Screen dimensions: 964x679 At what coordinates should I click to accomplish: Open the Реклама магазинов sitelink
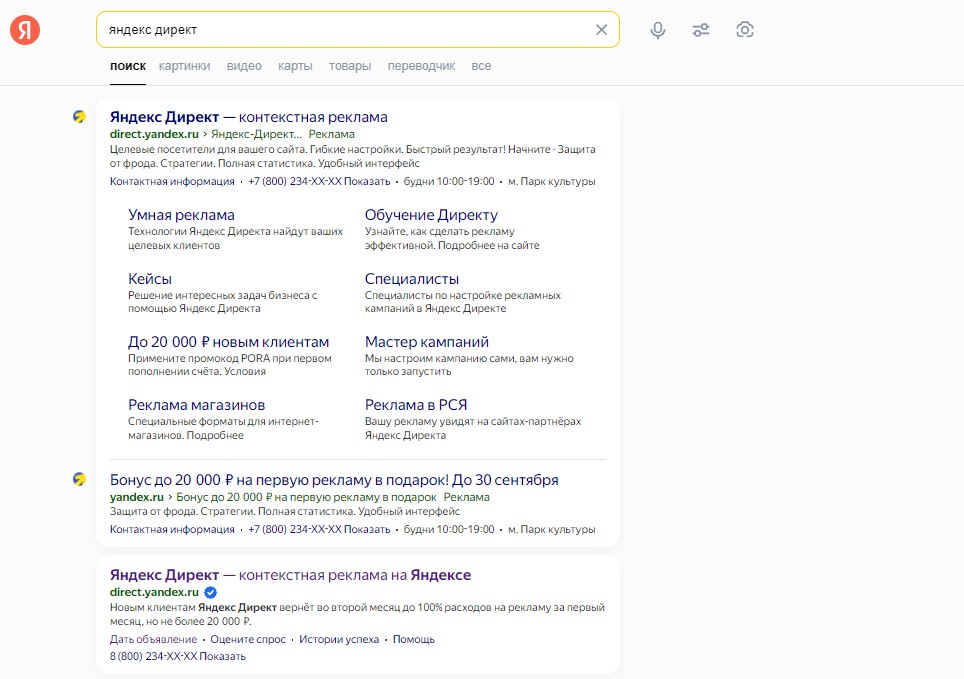pyautogui.click(x=197, y=405)
